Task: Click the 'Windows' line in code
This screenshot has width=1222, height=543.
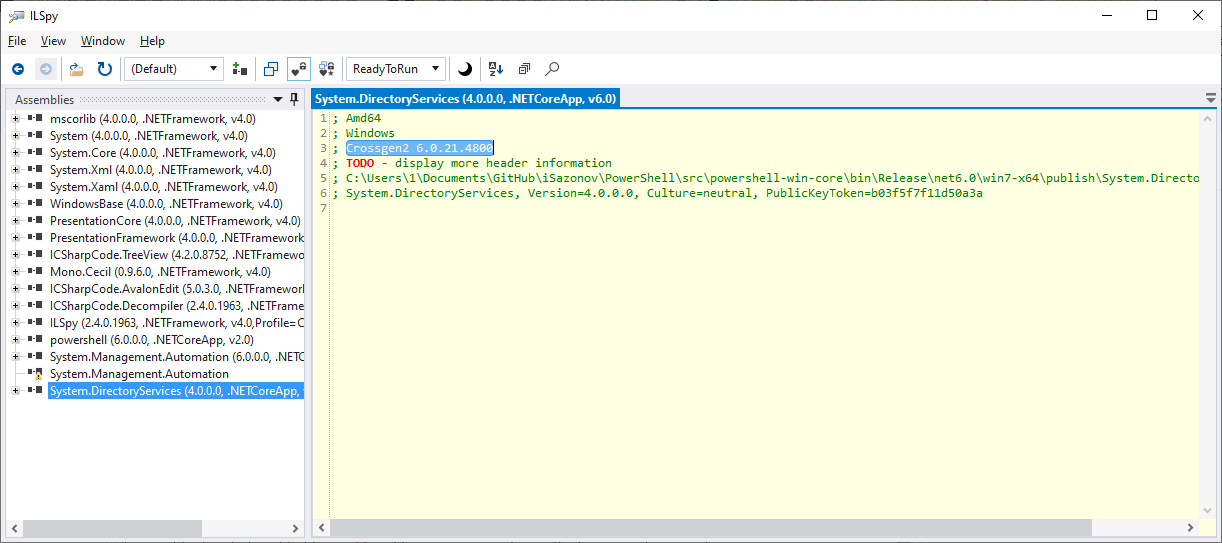Action: 370,133
